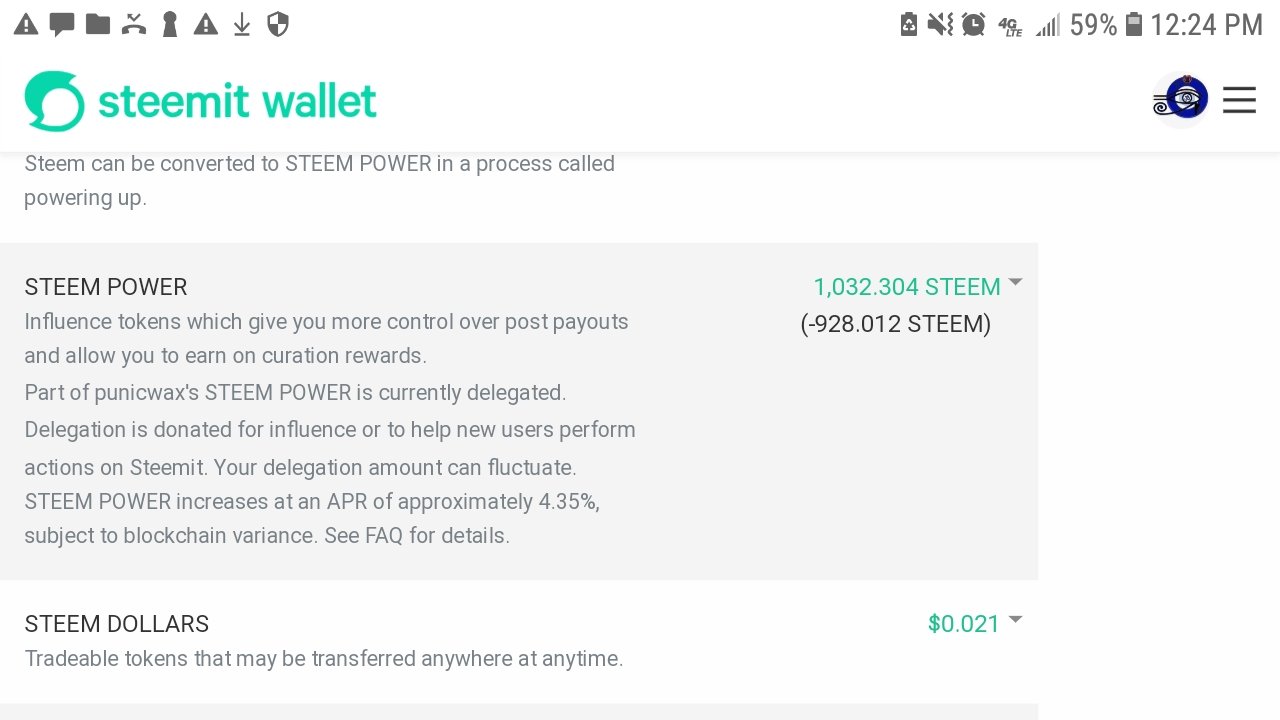
Task: Select the STEEM DOLLARS heading
Action: pyautogui.click(x=117, y=624)
